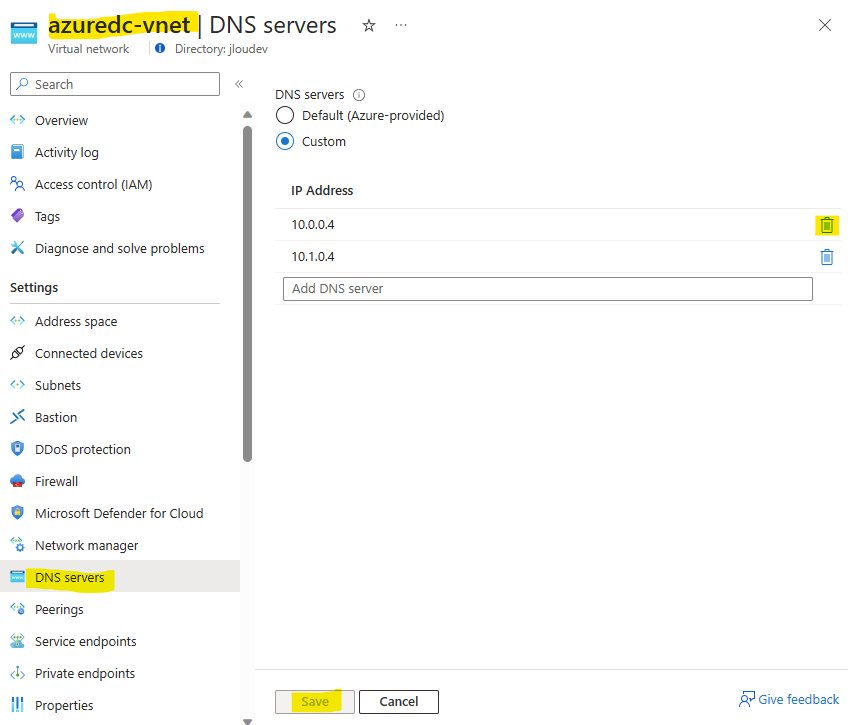Click the sidebar scrollbar thumb
Viewport: 848px width, 725px height.
coord(248,294)
